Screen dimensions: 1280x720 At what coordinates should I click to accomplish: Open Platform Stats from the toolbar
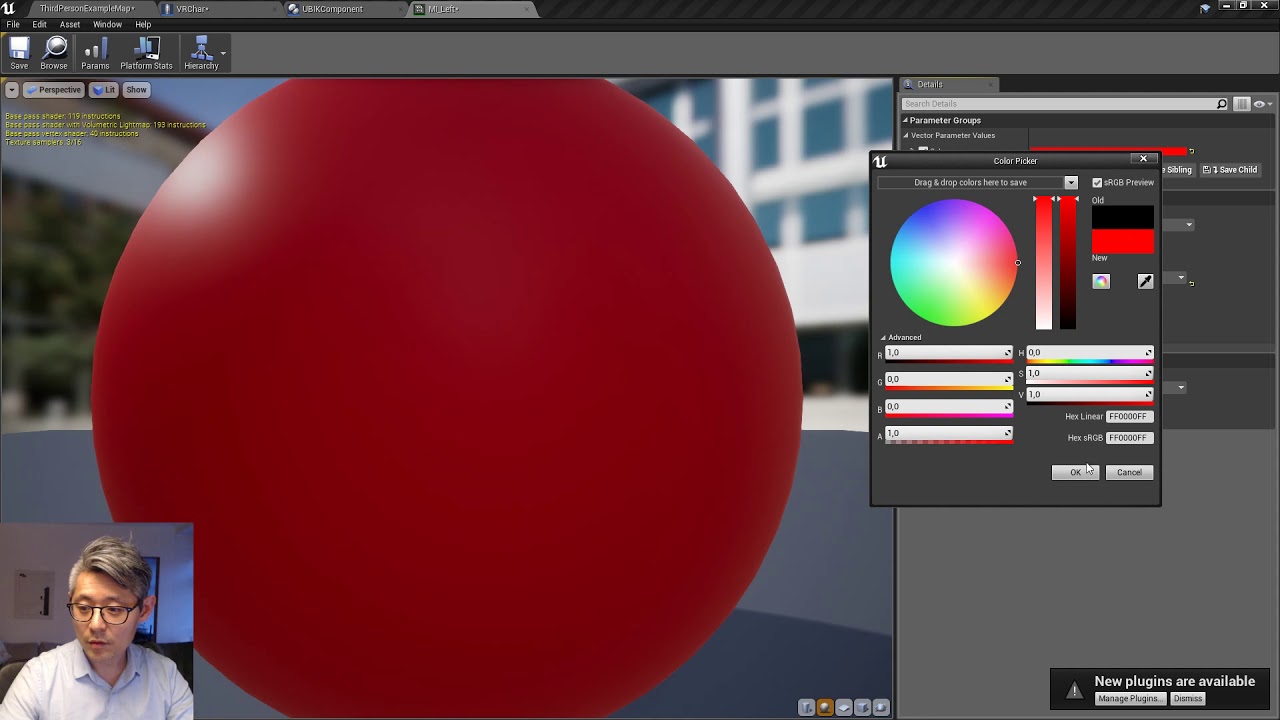[146, 53]
